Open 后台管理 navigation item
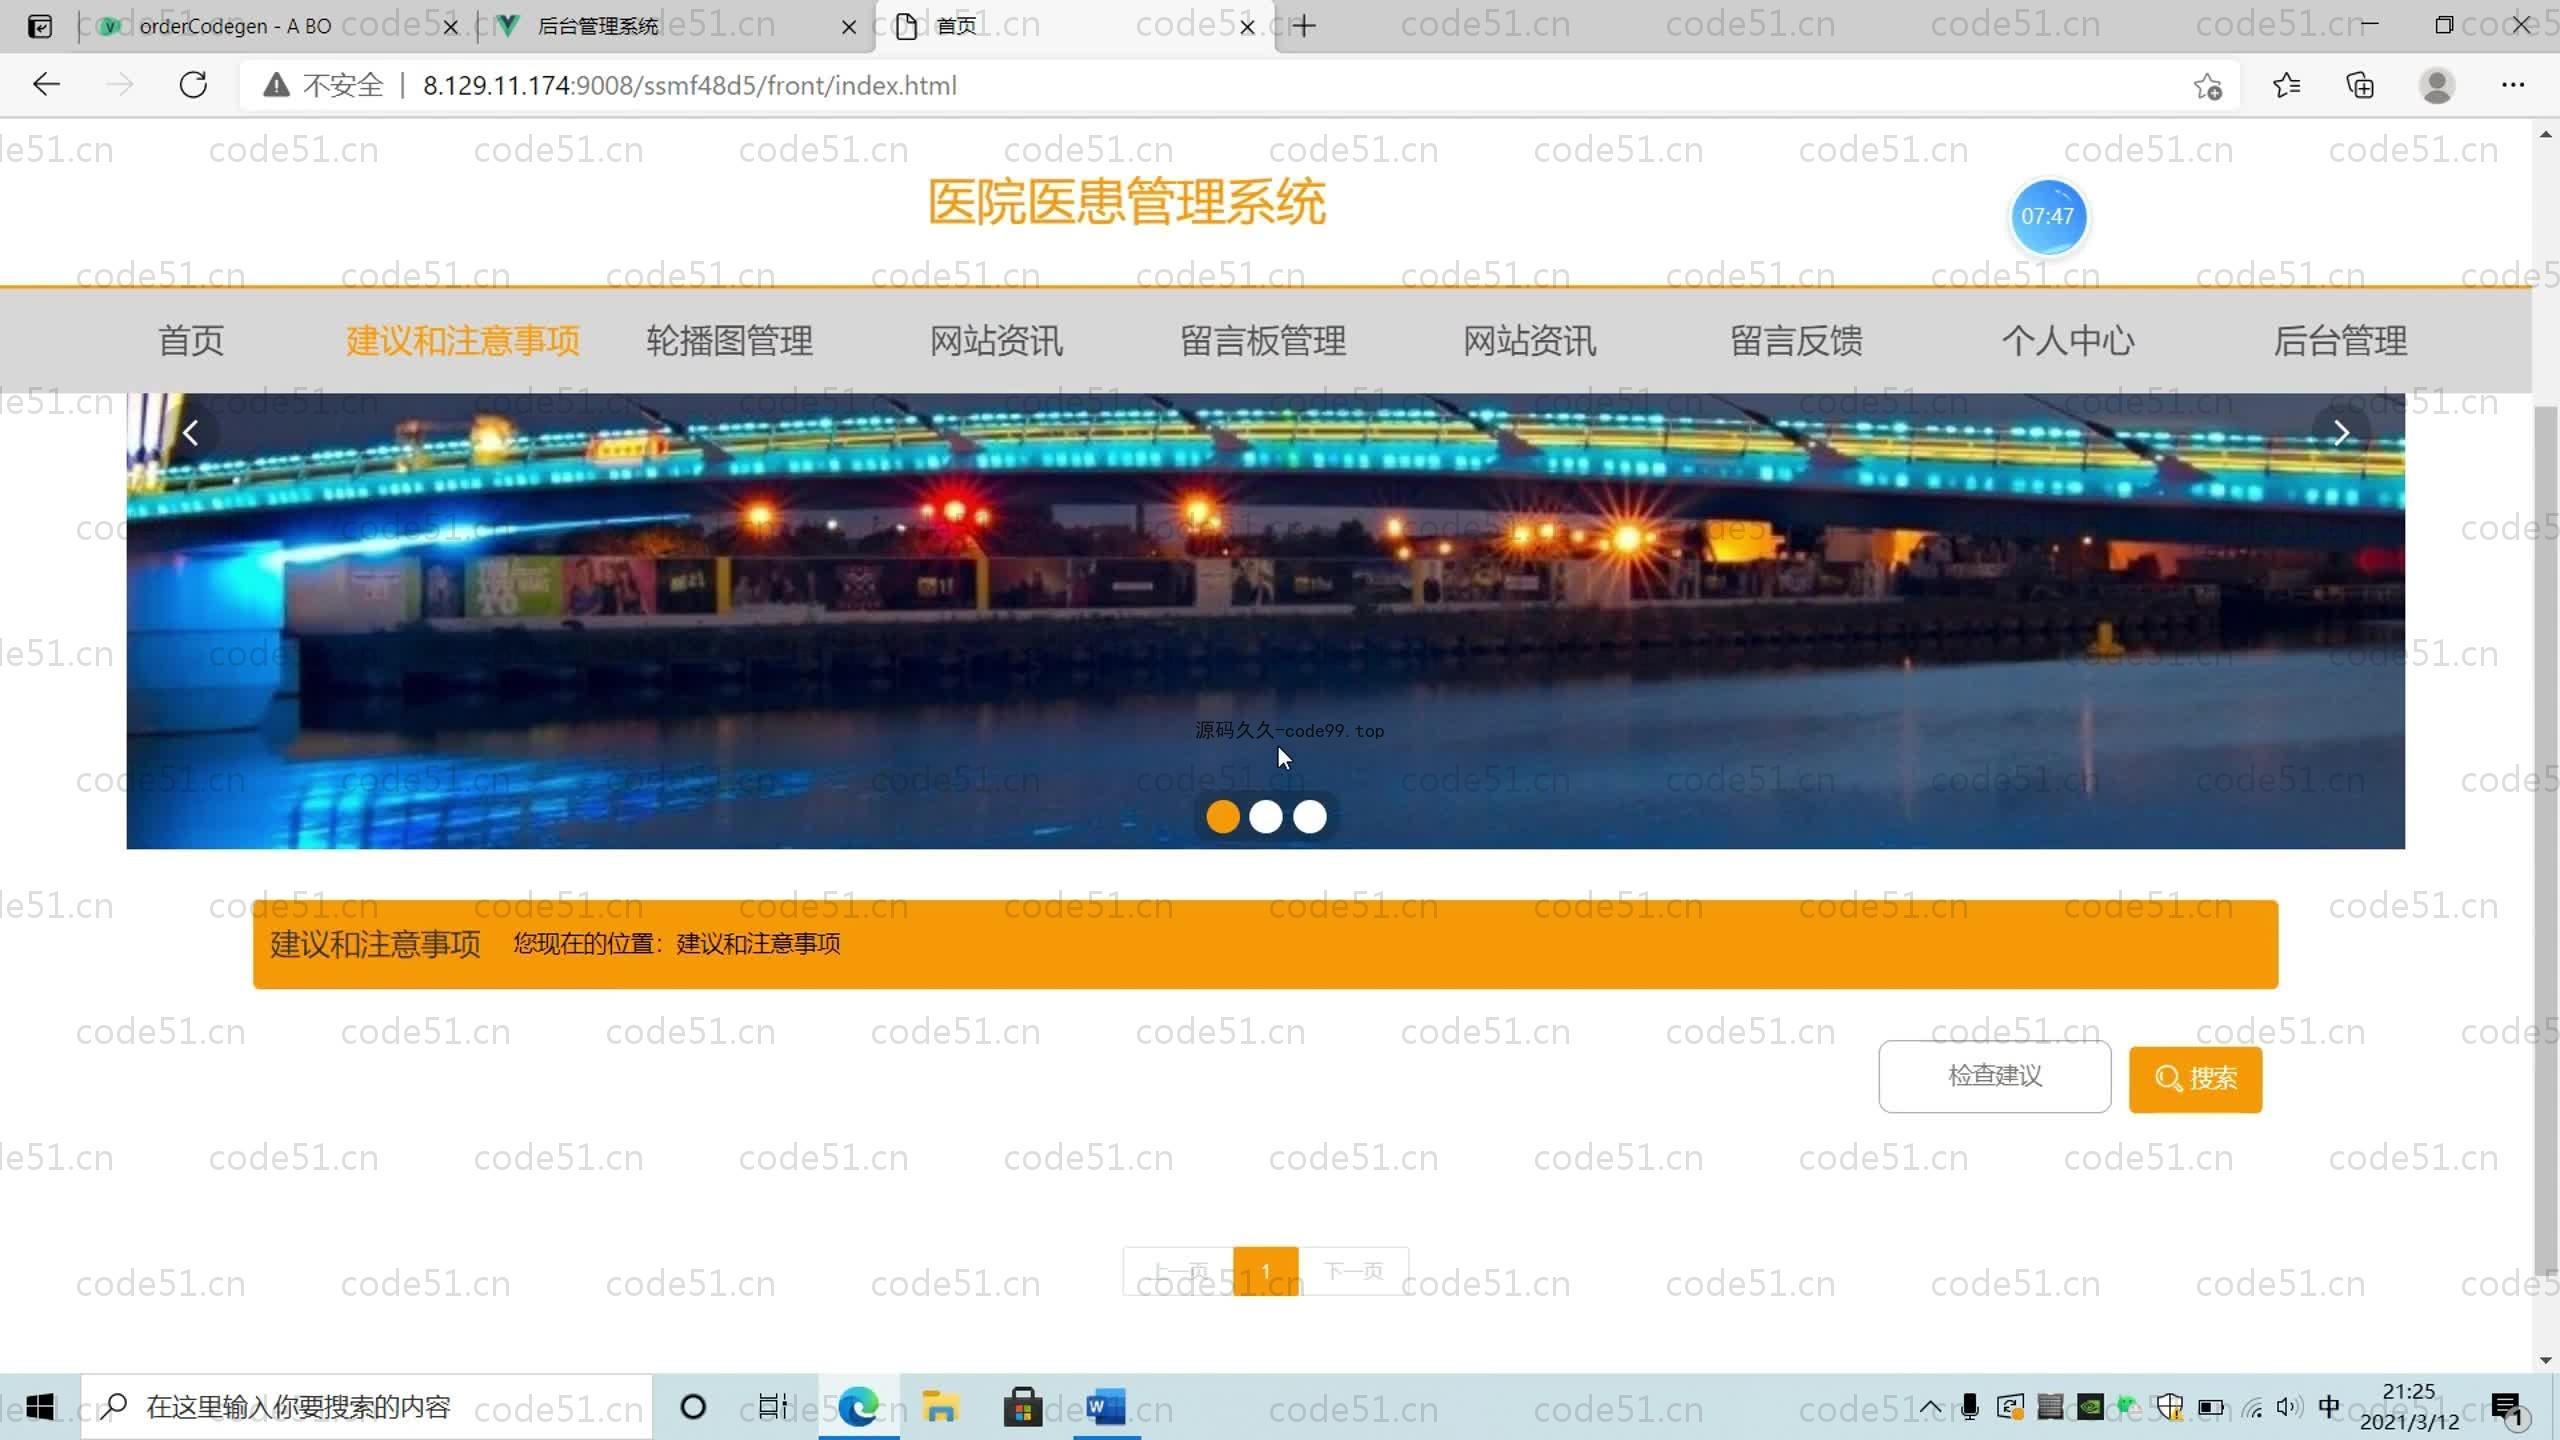 tap(2340, 341)
